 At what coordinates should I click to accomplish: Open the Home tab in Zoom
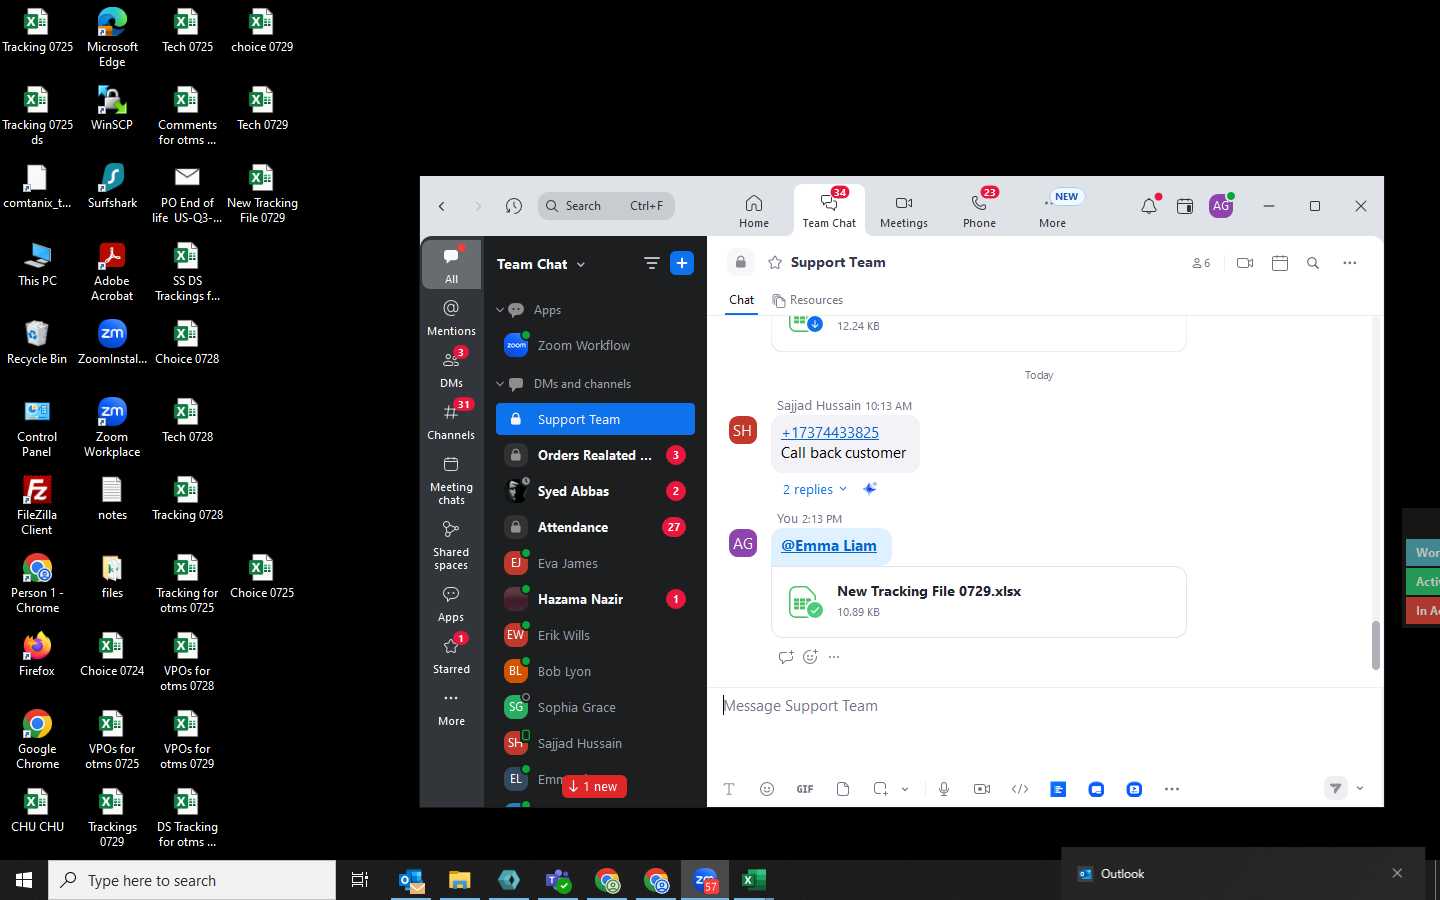754,210
